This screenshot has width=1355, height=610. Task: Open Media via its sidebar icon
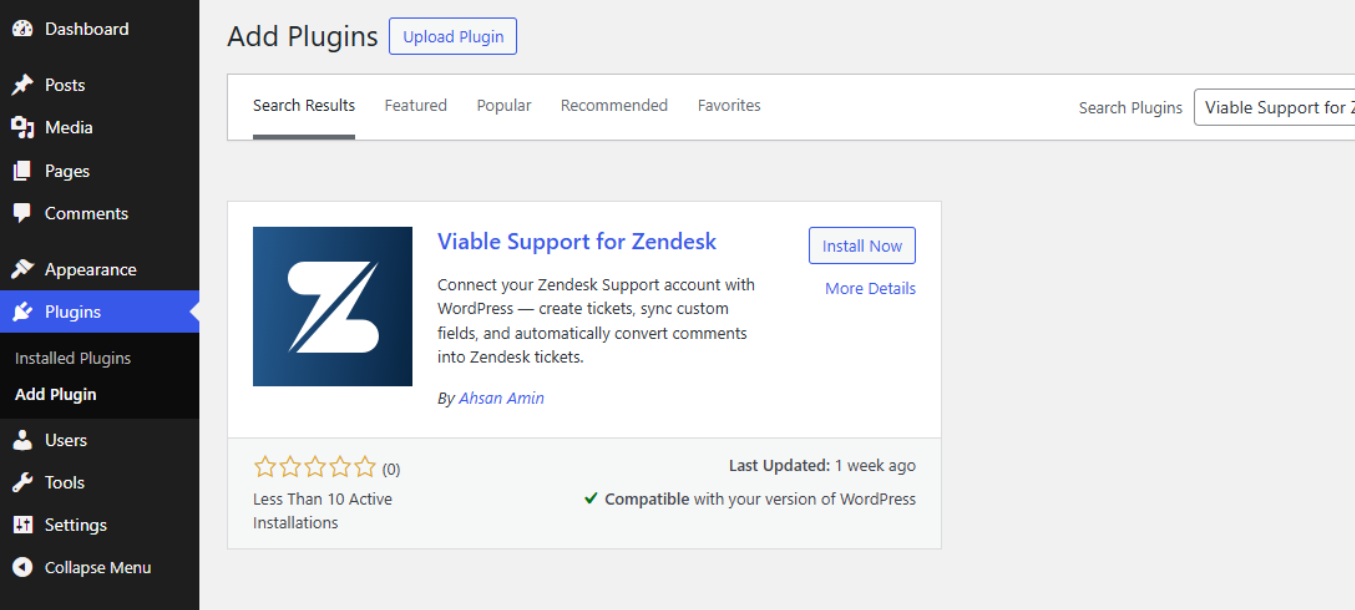click(x=22, y=128)
